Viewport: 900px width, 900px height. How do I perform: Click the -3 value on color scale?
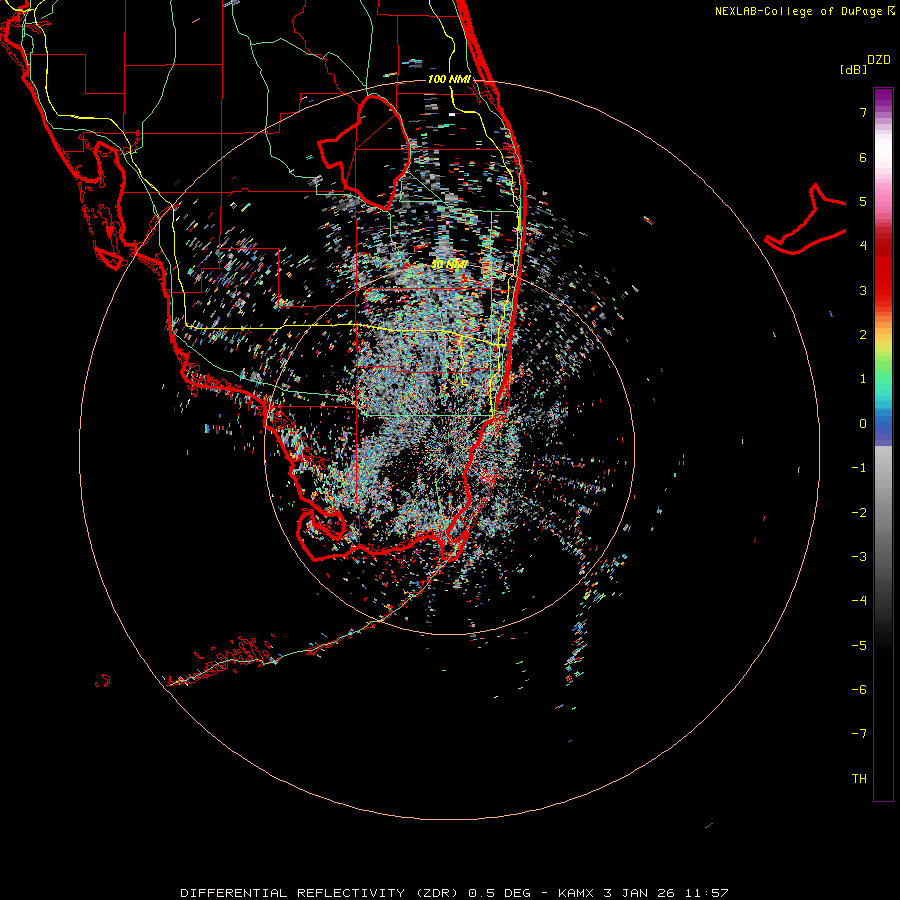859,557
